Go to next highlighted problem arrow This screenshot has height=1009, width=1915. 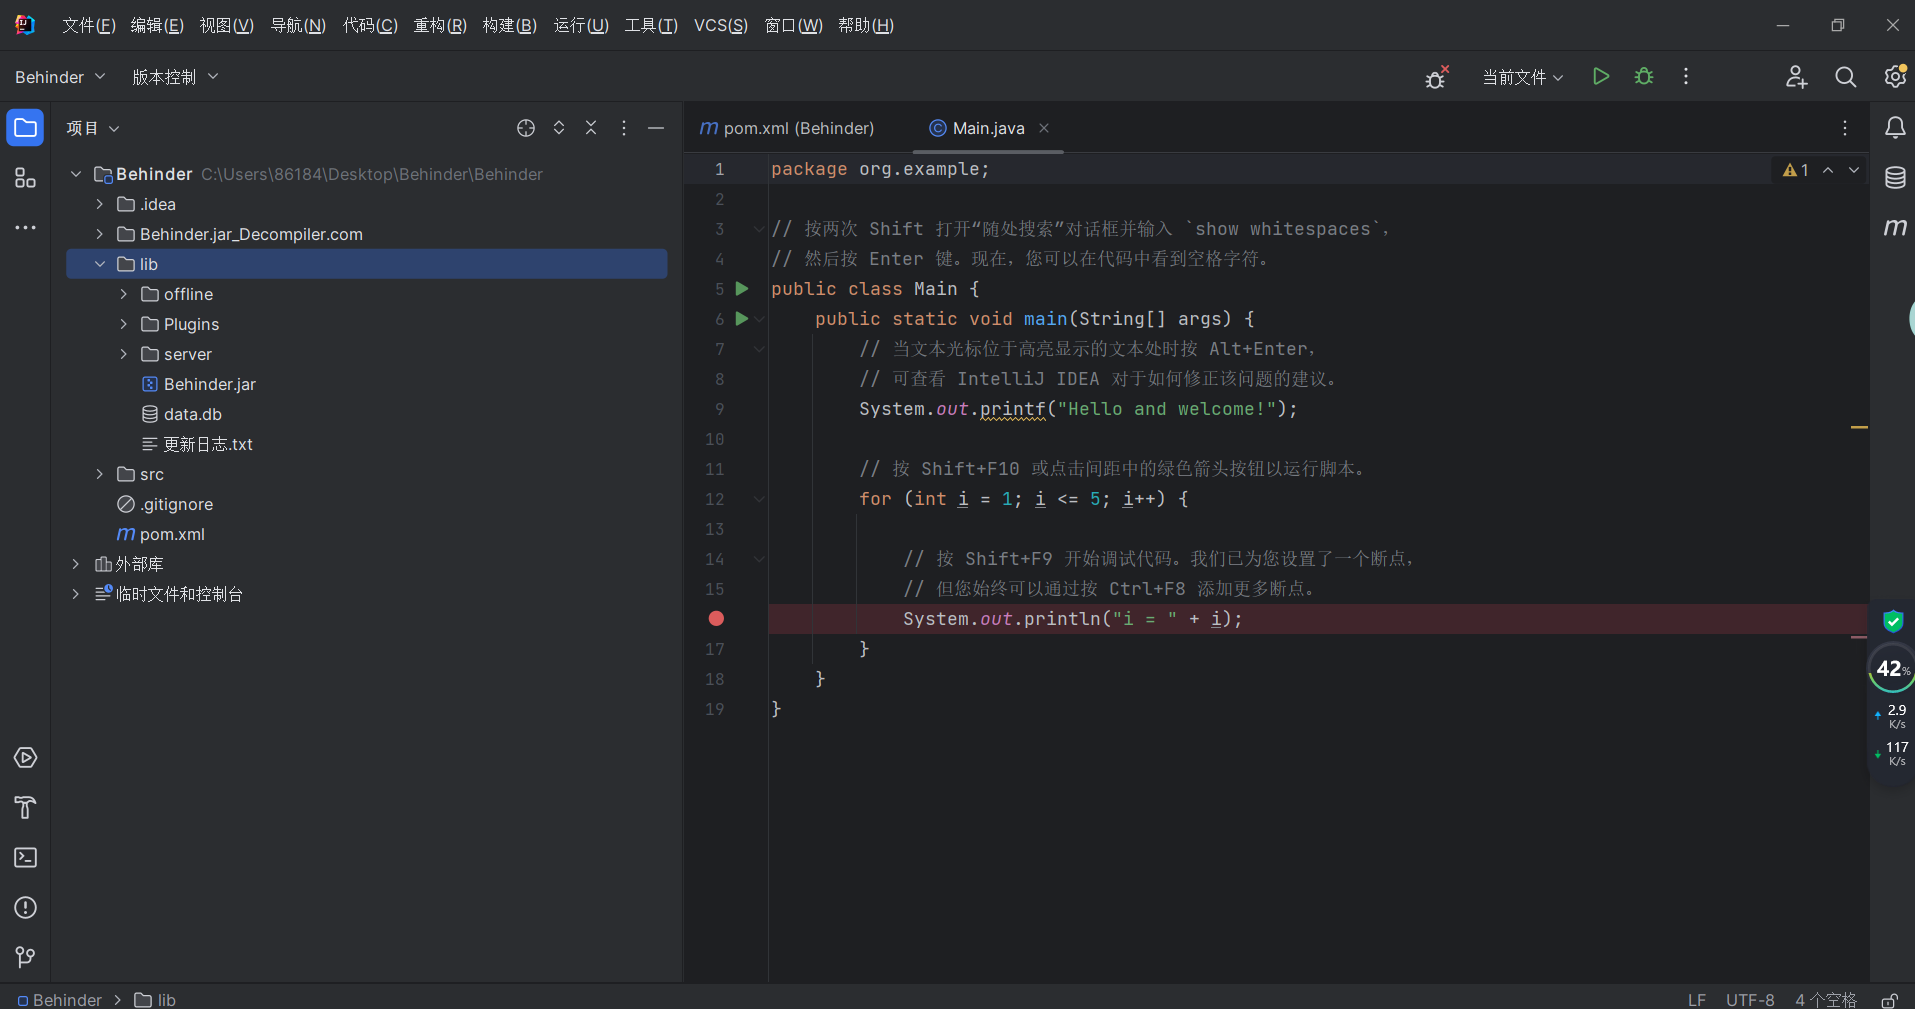tap(1854, 170)
